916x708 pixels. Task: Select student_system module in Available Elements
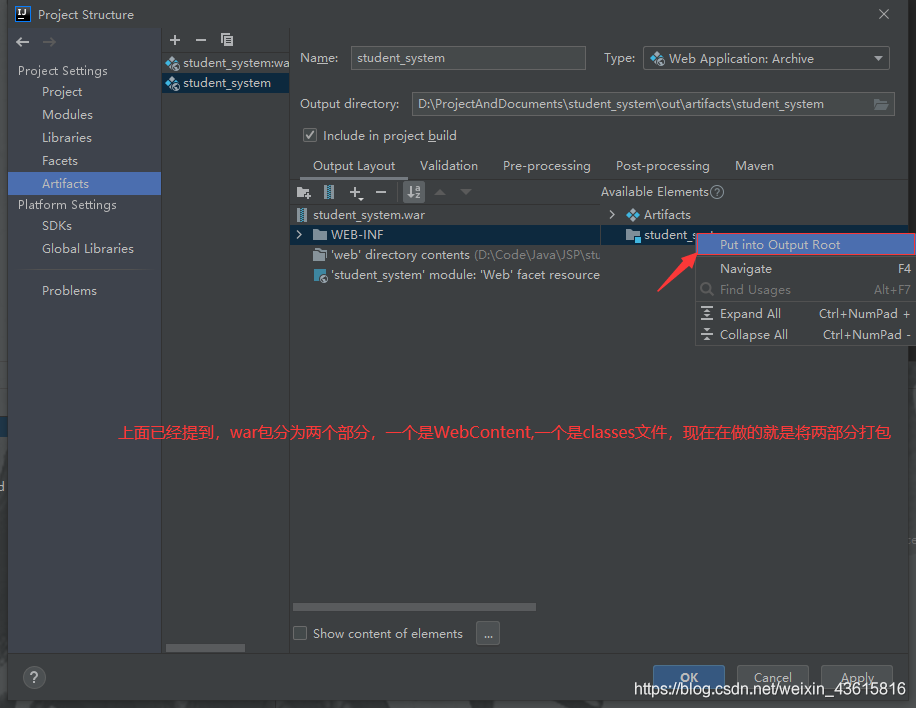[x=660, y=235]
